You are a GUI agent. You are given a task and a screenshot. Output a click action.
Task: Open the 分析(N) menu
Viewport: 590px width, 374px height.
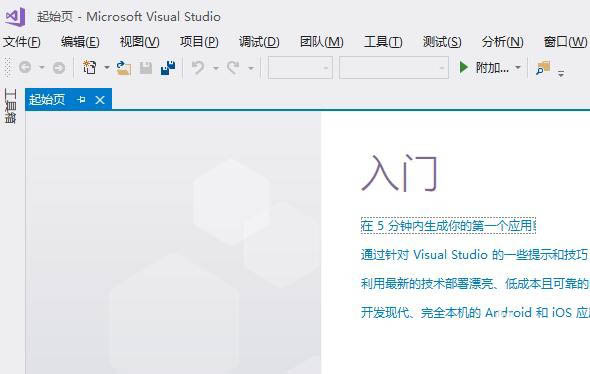[503, 41]
